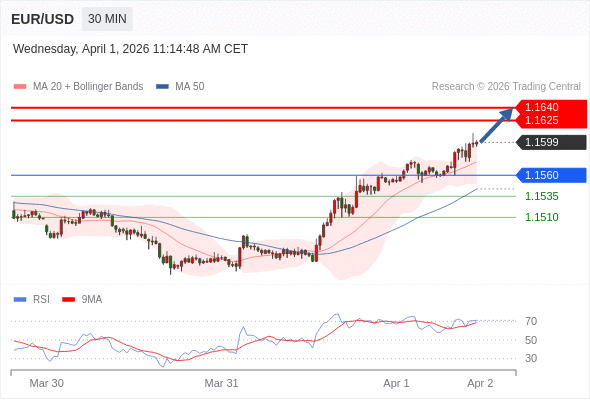This screenshot has height=400, width=590.
Task: Click the Mar 31 date axis label
Action: 221,383
